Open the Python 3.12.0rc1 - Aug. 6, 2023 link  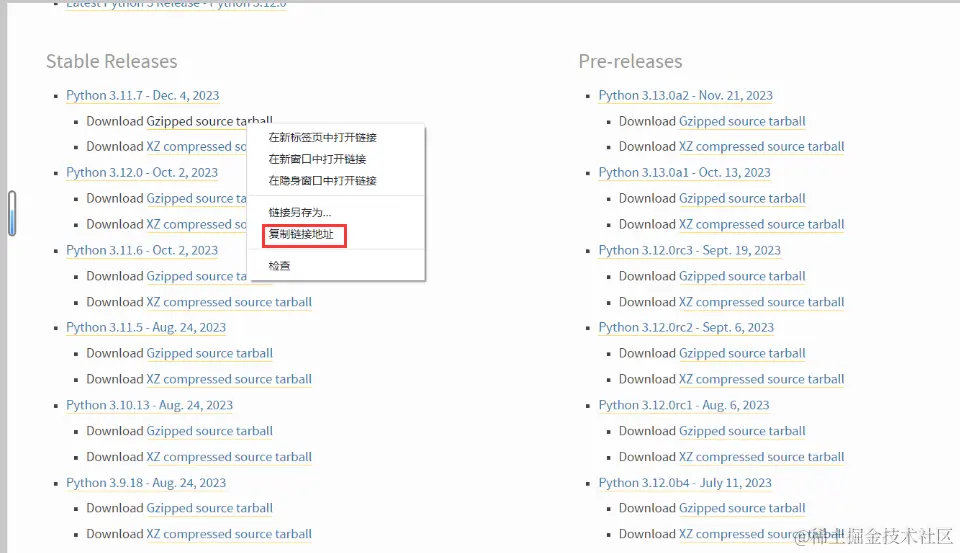coord(684,405)
